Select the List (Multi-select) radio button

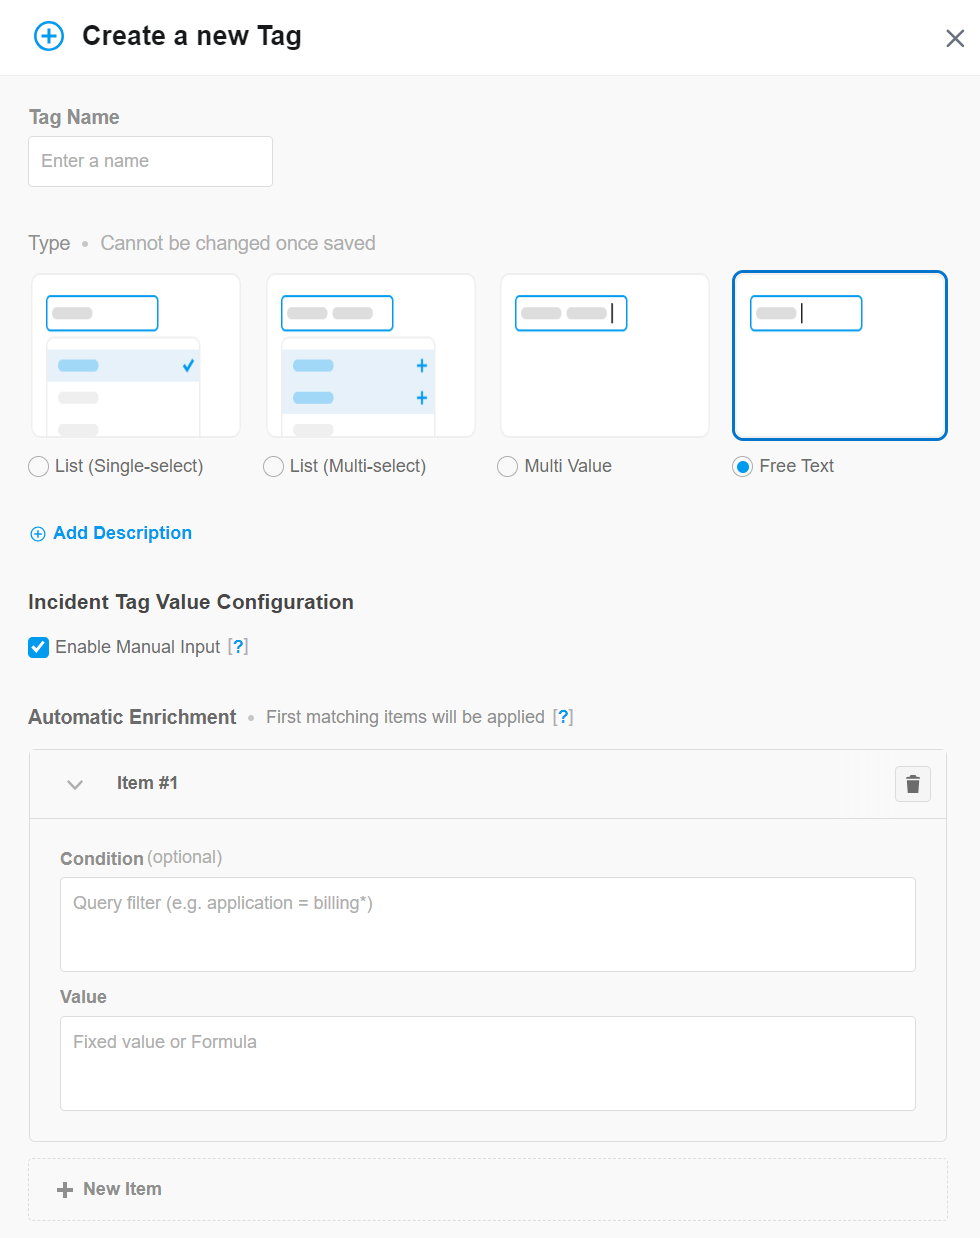pos(272,466)
